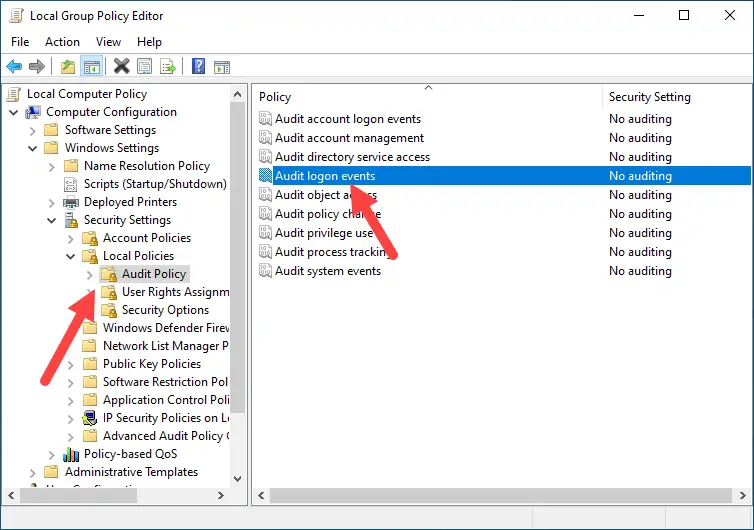Click the Export List toolbar icon
This screenshot has width=754, height=530.
[168, 66]
